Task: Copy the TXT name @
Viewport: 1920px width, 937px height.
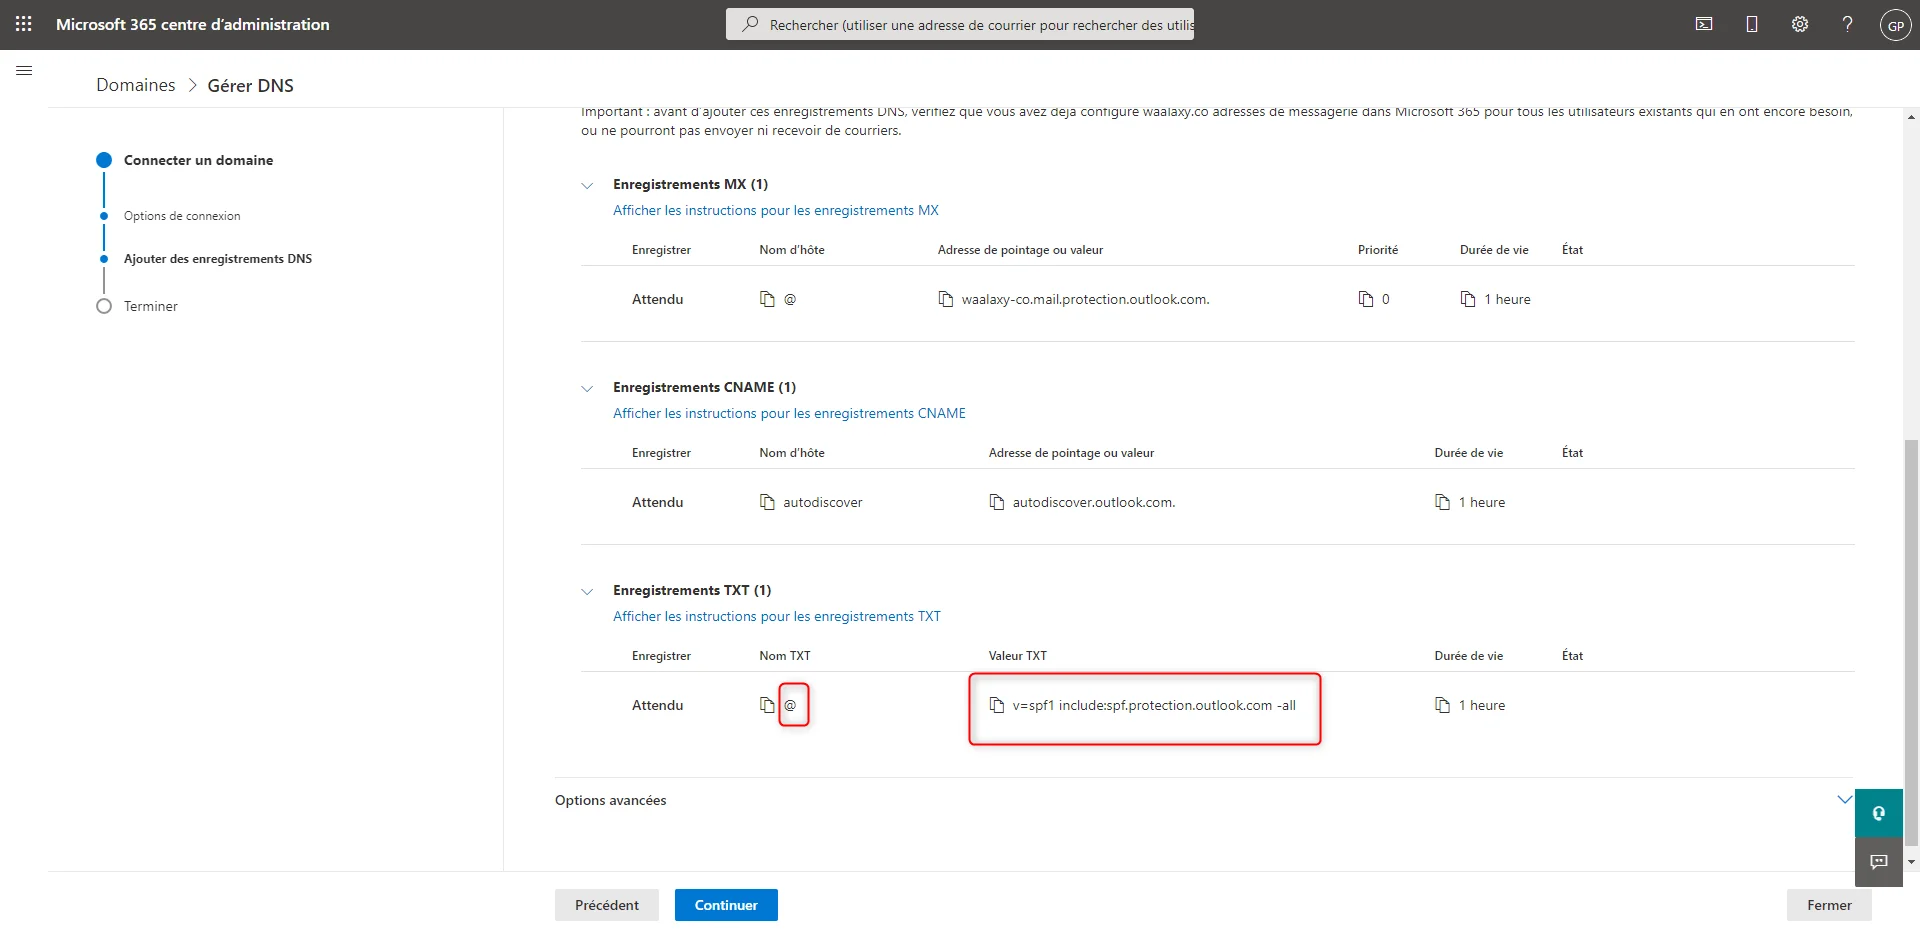Action: pos(767,705)
